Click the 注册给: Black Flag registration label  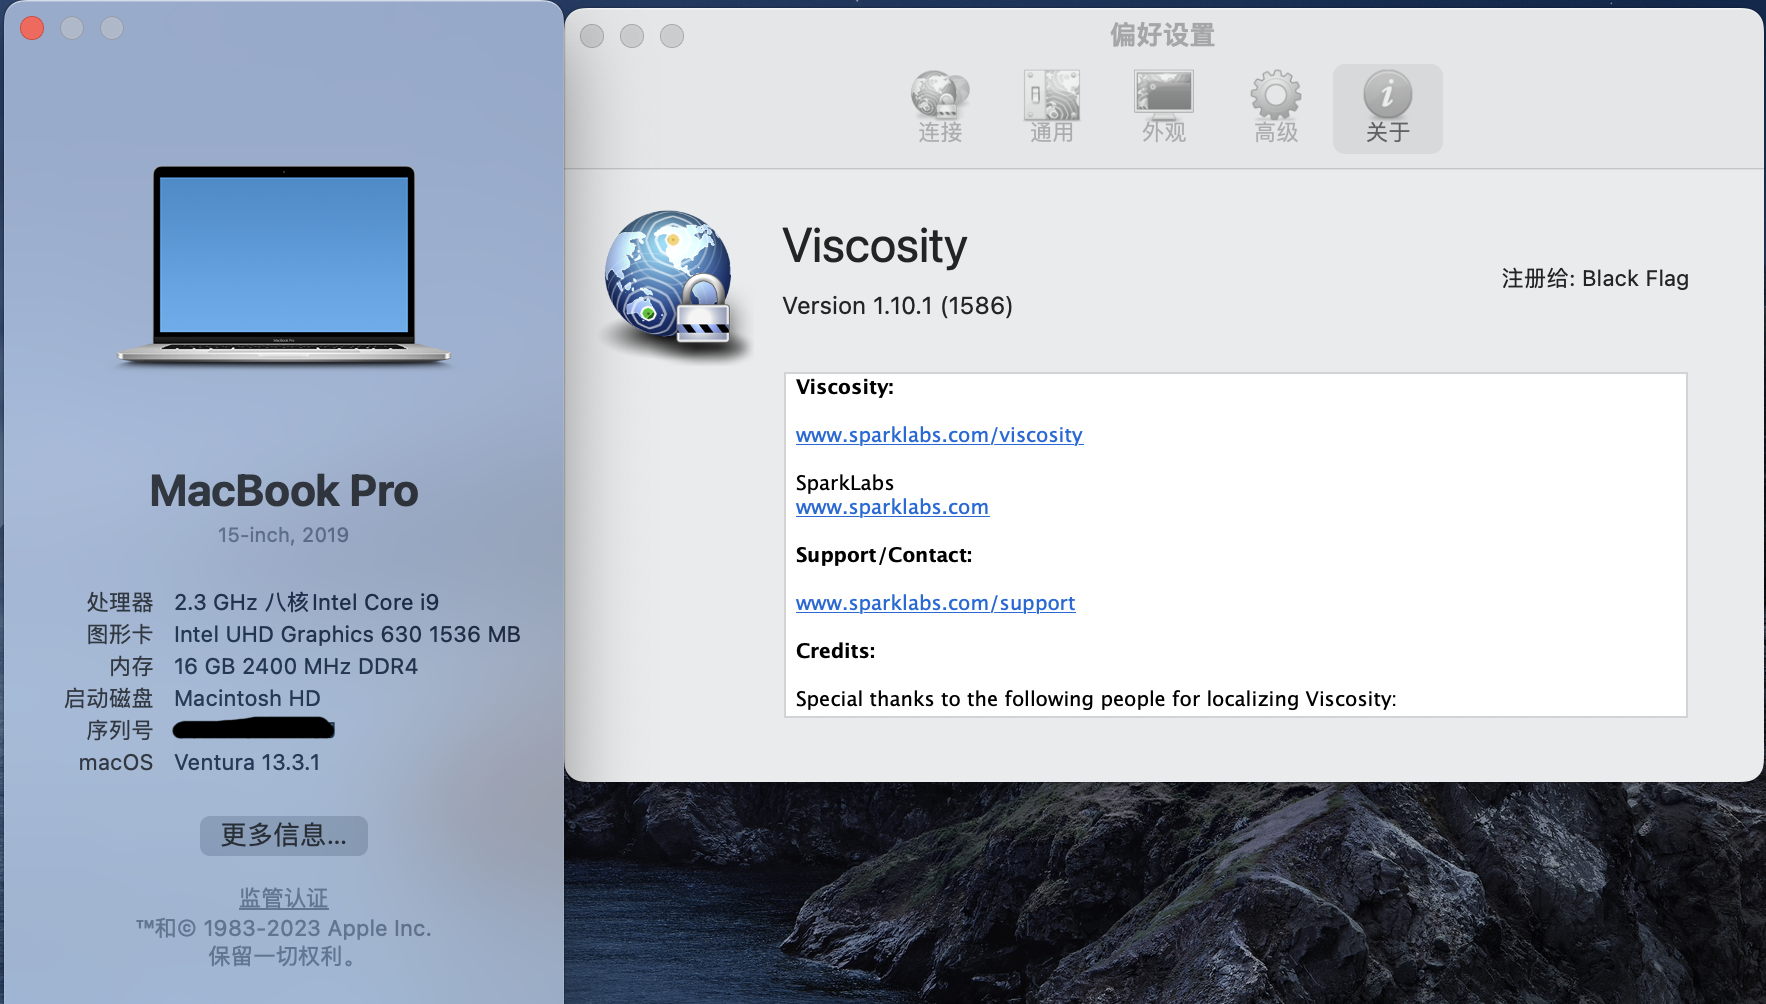[1594, 279]
